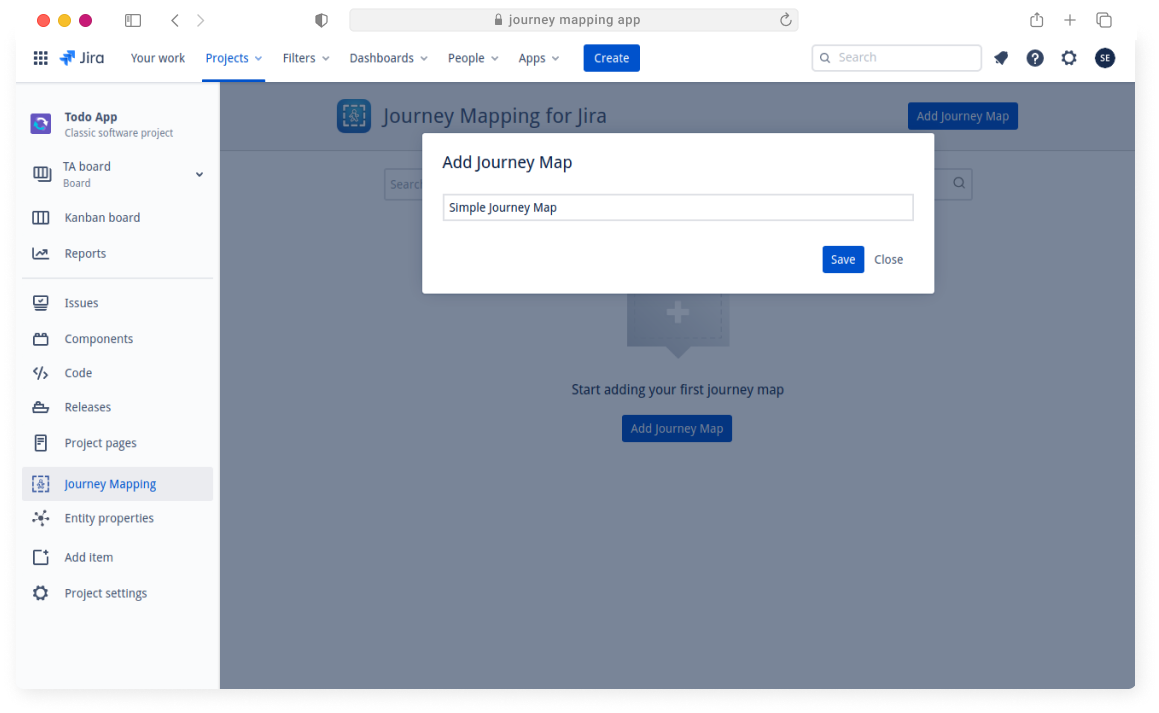Click the Jira logo
The height and width of the screenshot is (713, 1159).
point(82,58)
